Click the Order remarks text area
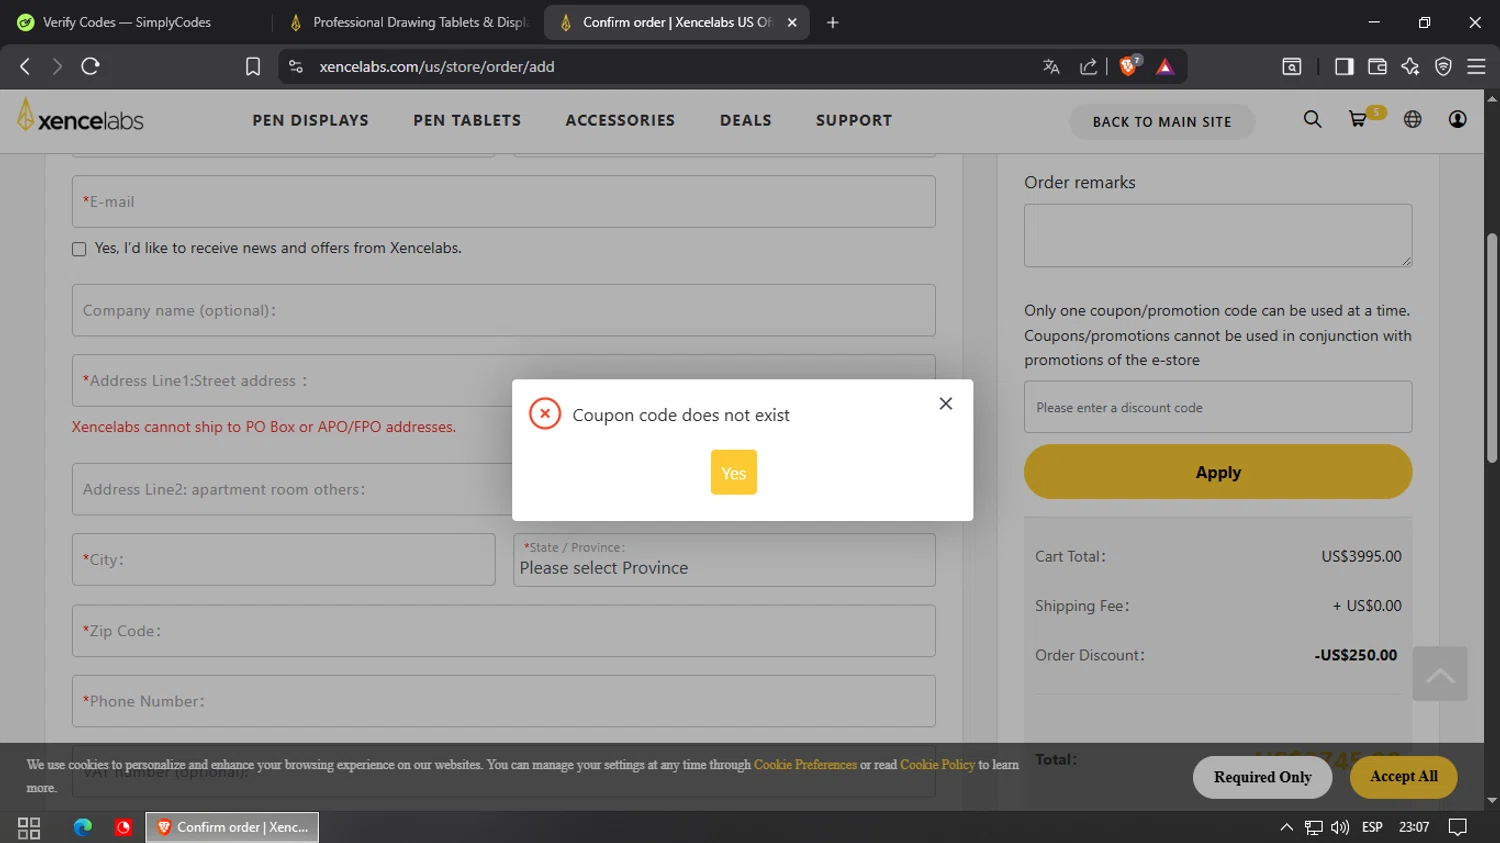The height and width of the screenshot is (843, 1500). point(1217,236)
